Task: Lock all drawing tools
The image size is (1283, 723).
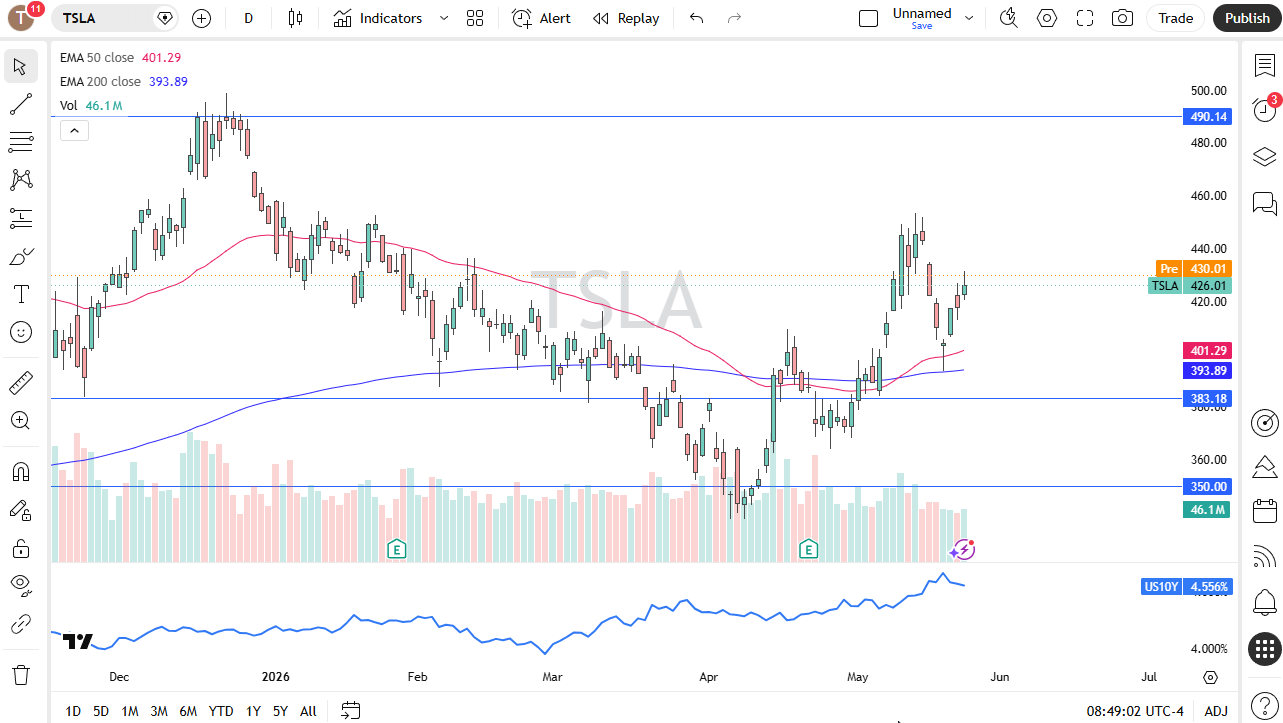Action: coord(21,548)
